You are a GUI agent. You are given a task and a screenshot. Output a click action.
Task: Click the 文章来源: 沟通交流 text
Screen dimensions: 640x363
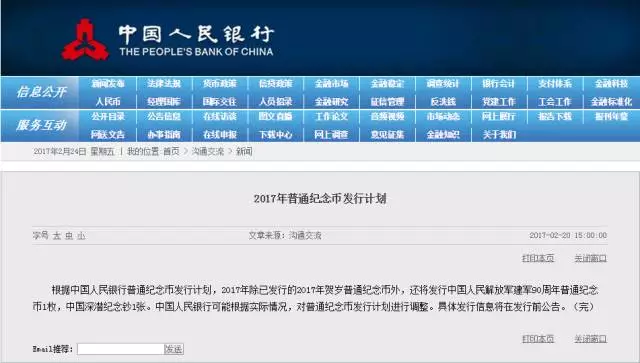pyautogui.click(x=285, y=235)
